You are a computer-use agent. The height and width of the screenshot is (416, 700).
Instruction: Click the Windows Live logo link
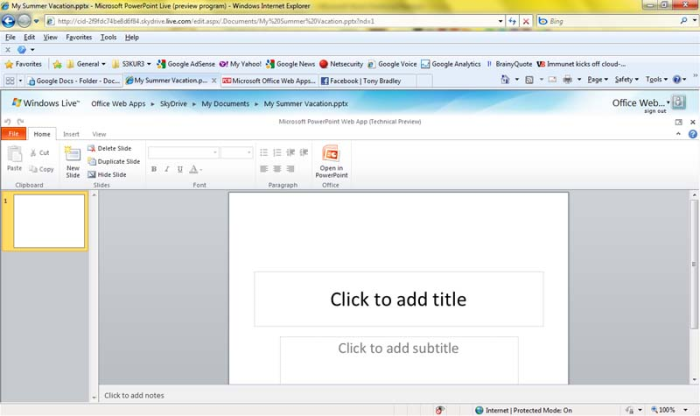(46, 103)
